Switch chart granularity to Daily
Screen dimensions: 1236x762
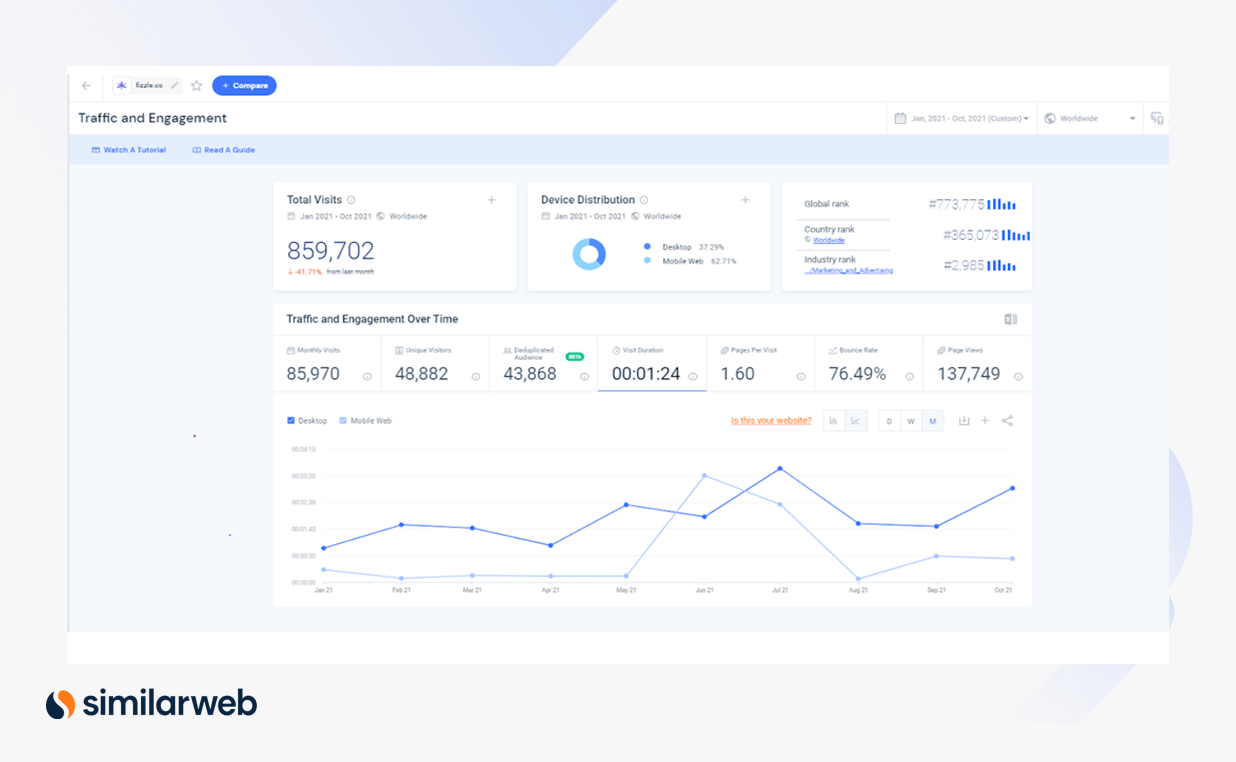tap(889, 420)
